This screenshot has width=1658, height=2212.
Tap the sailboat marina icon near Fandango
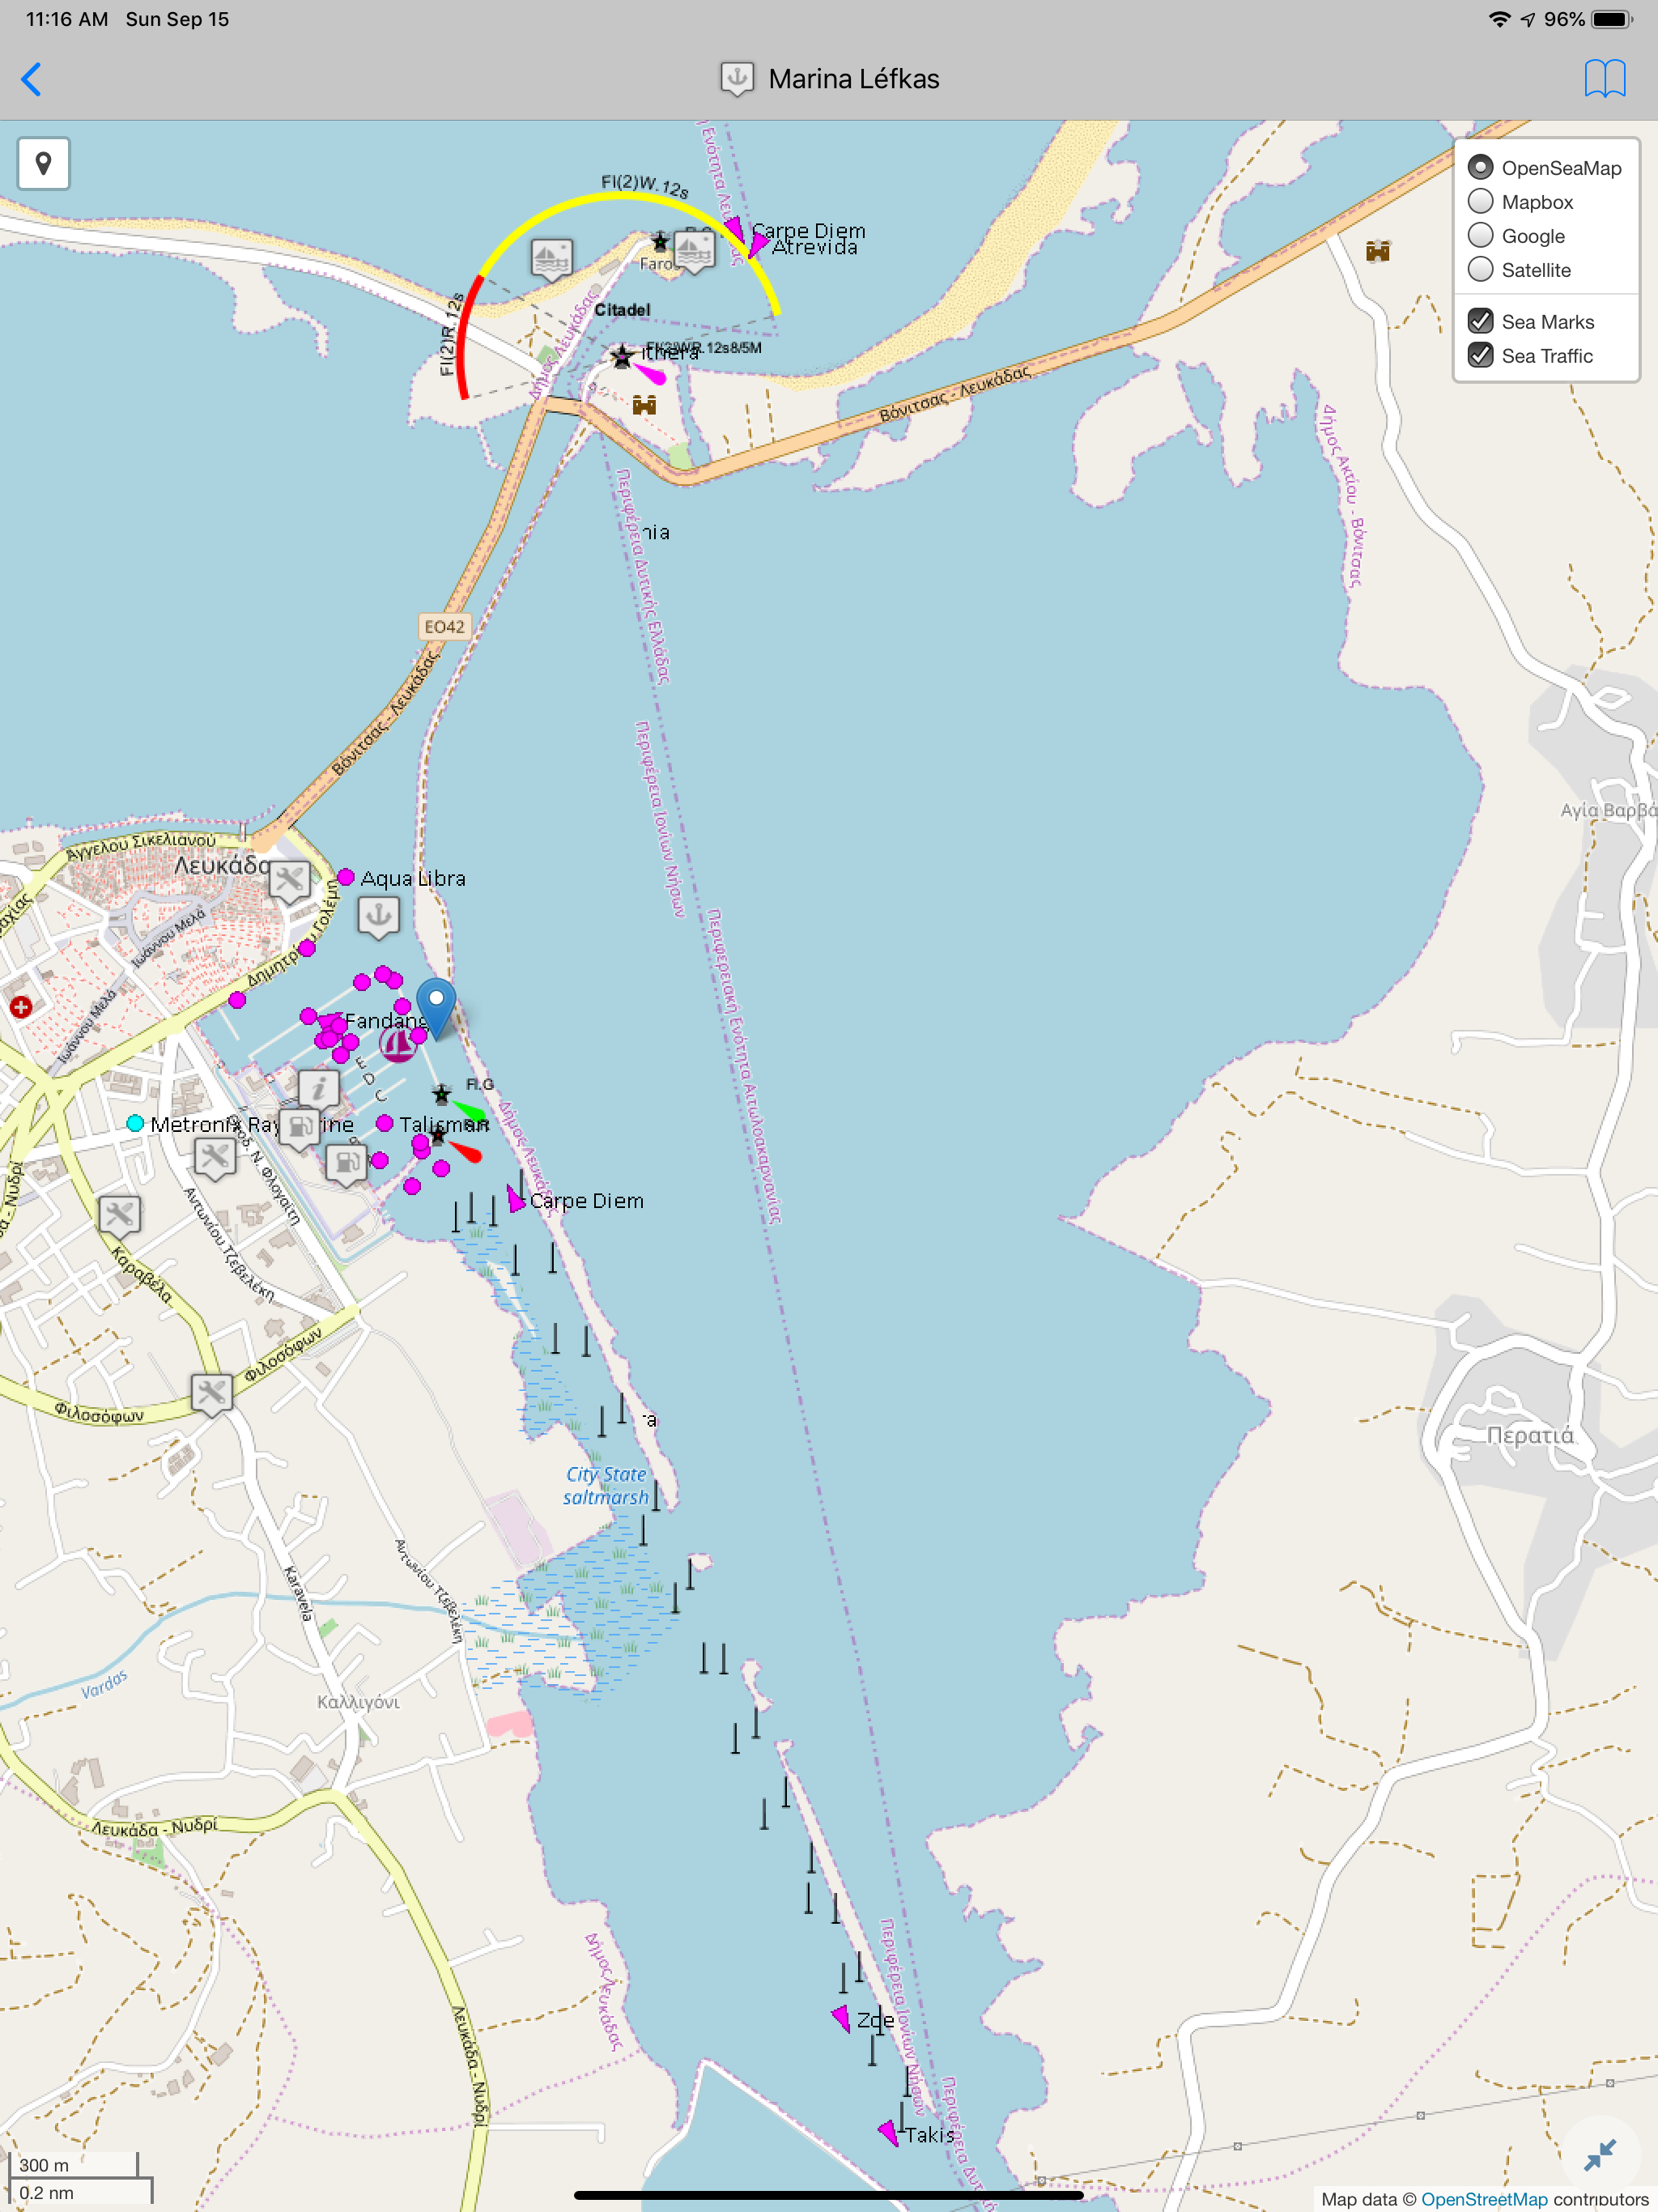pos(398,1044)
